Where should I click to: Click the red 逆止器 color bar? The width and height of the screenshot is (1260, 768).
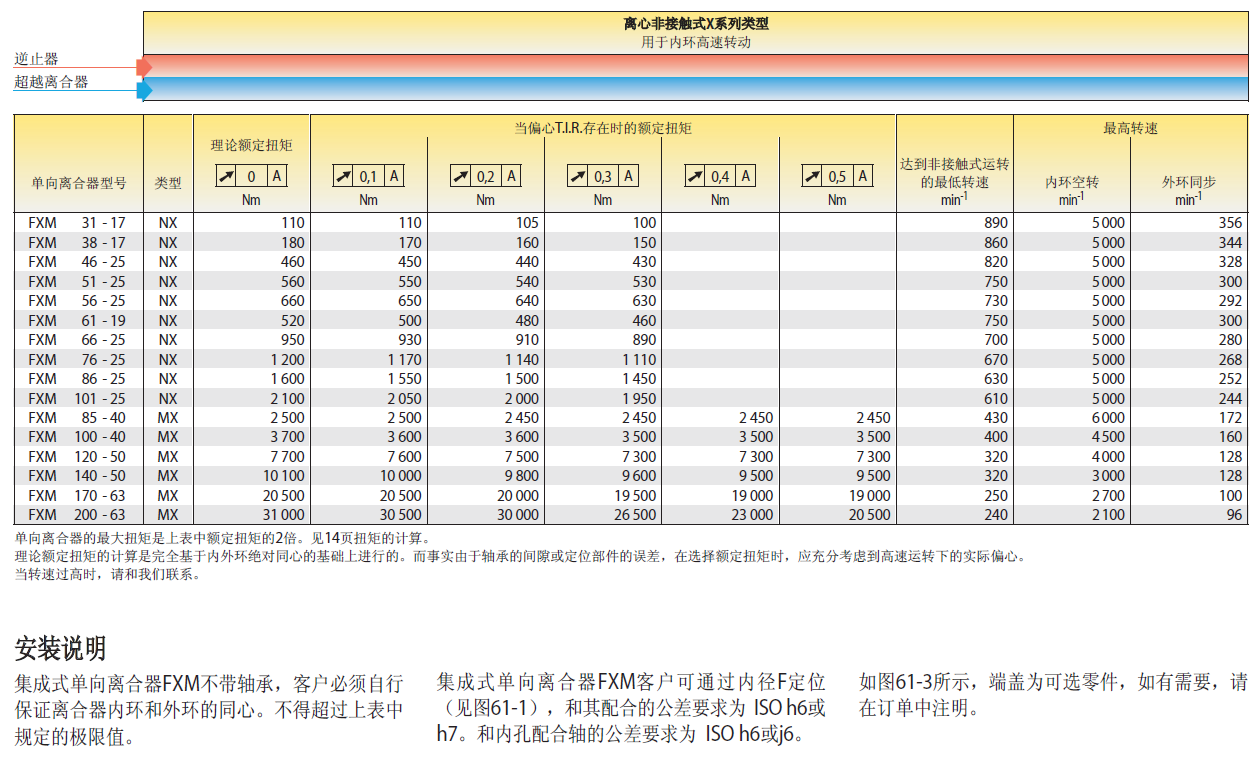696,66
